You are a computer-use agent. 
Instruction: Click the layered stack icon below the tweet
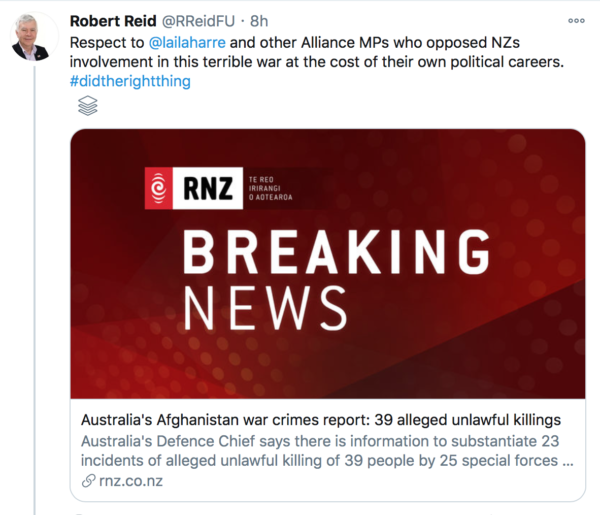(86, 107)
